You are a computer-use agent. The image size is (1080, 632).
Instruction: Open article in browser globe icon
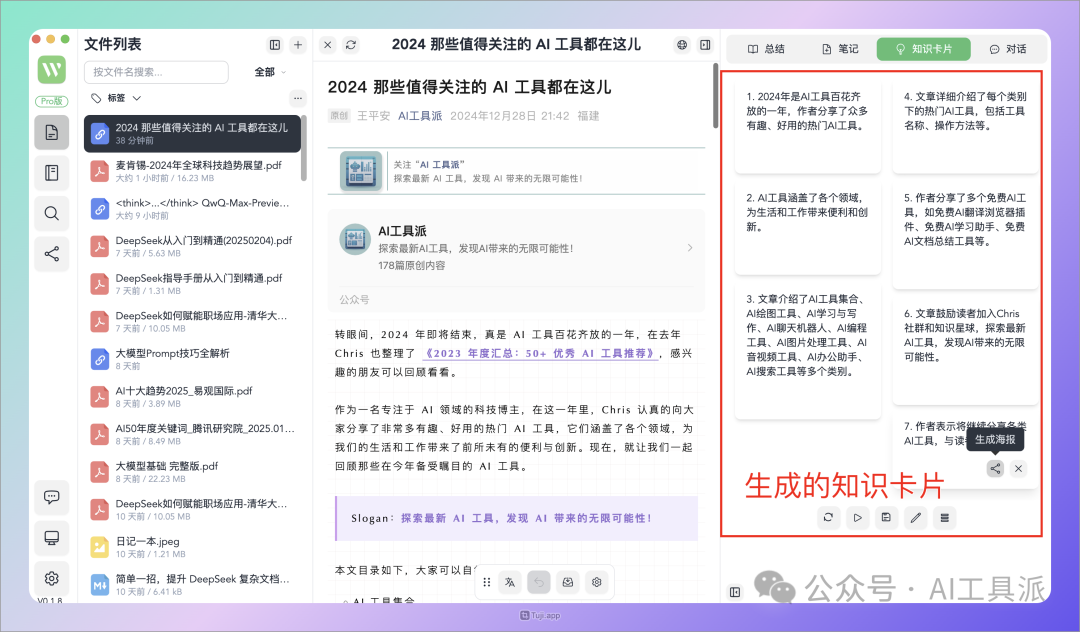[682, 45]
